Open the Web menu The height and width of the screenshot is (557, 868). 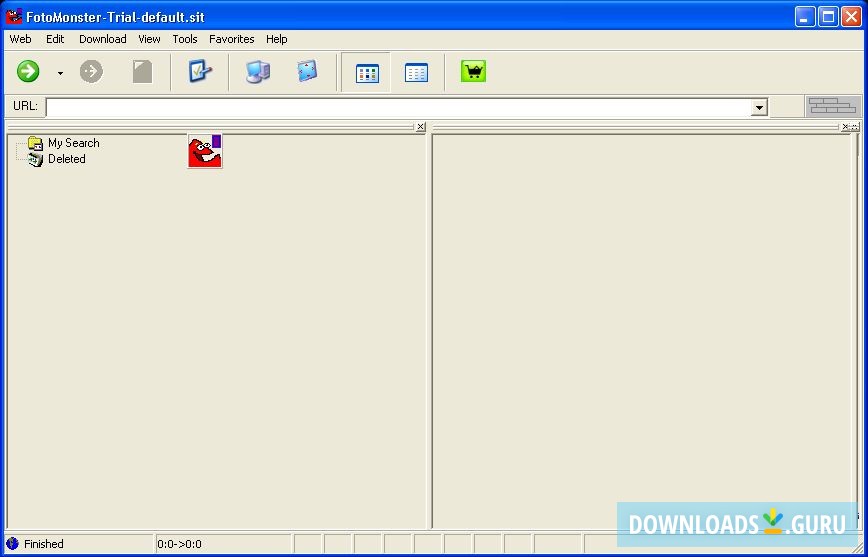coord(20,39)
